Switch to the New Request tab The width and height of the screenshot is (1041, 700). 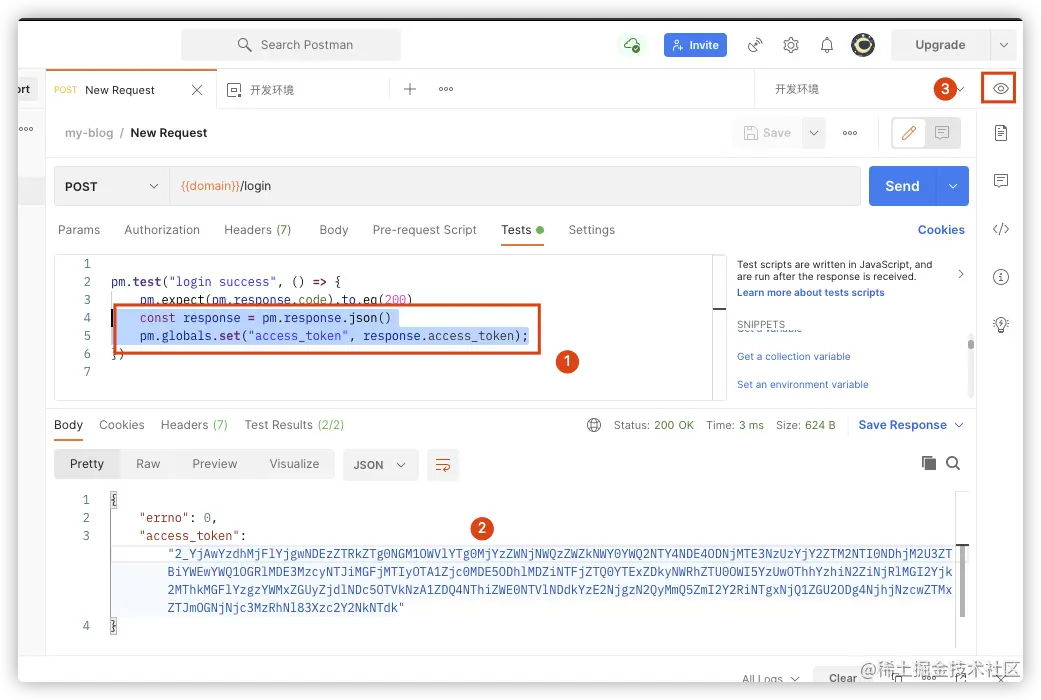120,90
